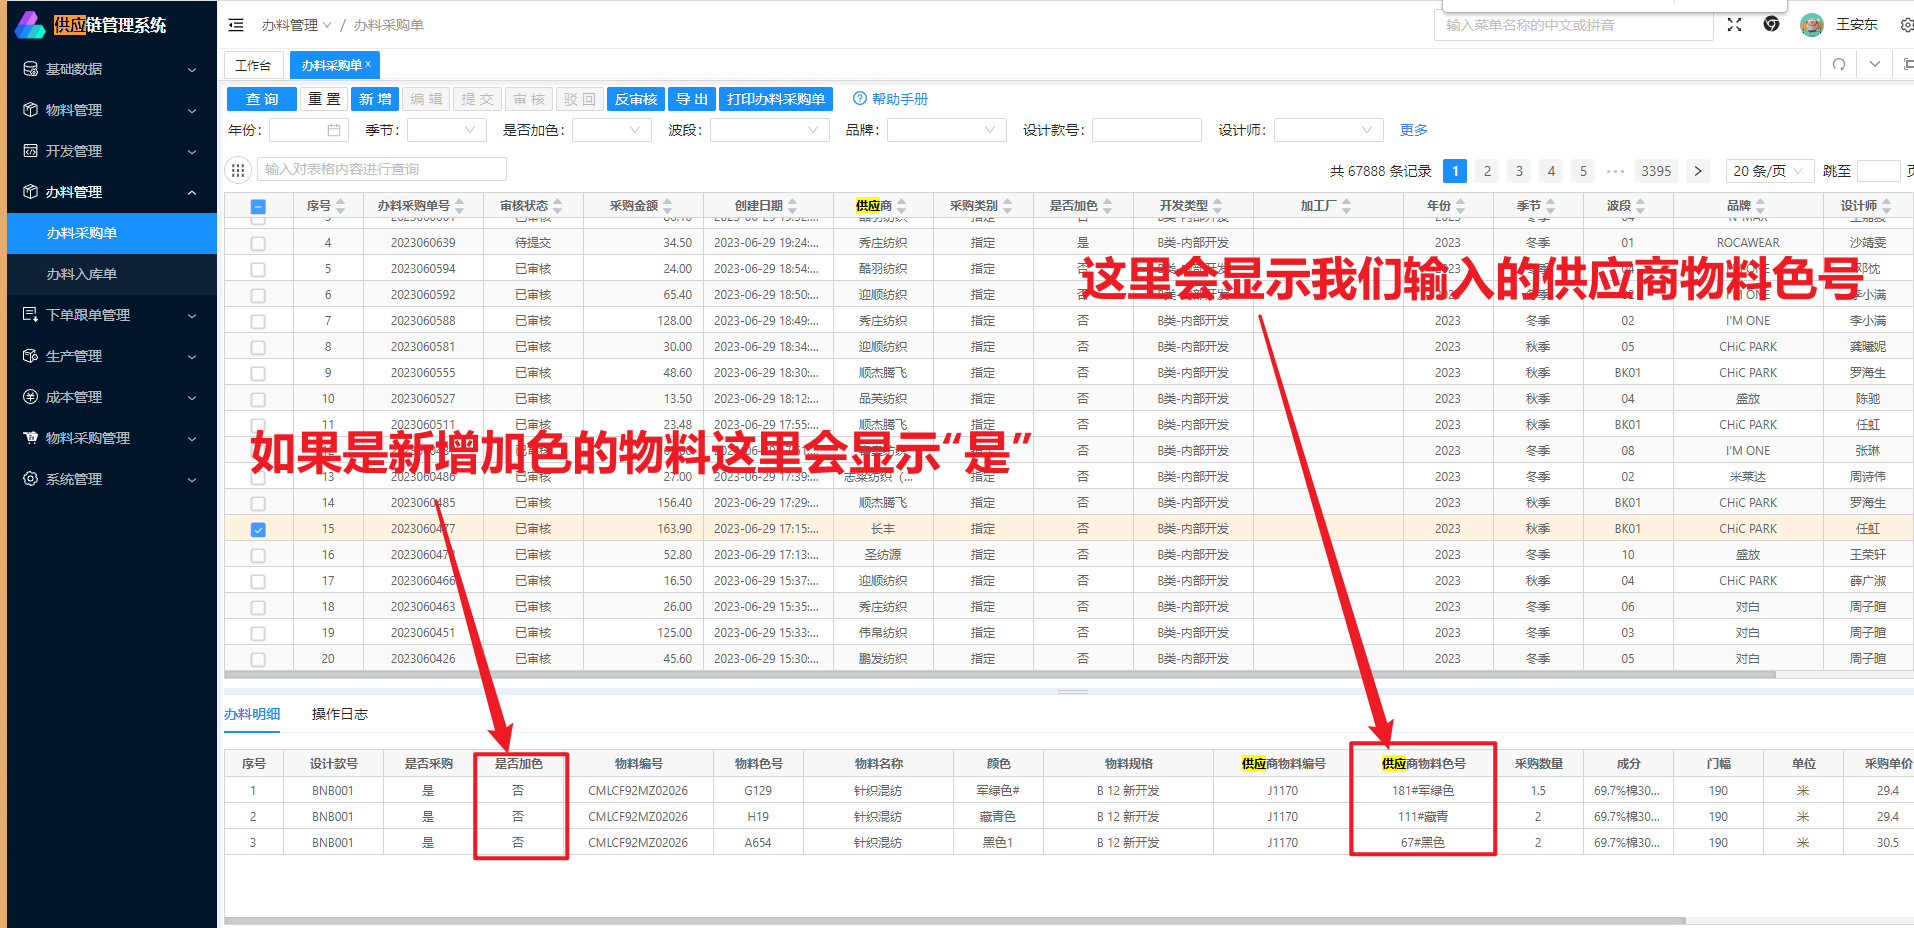Click the calendar icon in 年份 field
Screen dimensions: 1914x928
click(334, 130)
